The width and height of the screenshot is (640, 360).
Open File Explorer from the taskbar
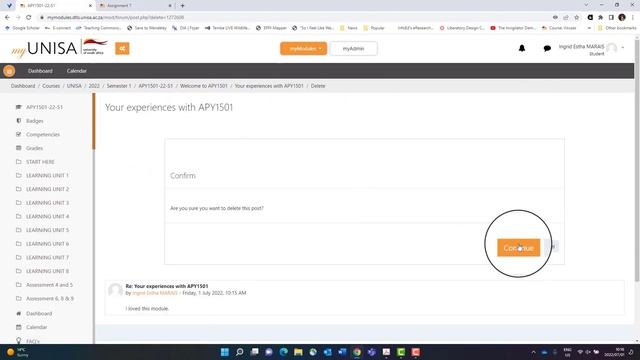298,352
